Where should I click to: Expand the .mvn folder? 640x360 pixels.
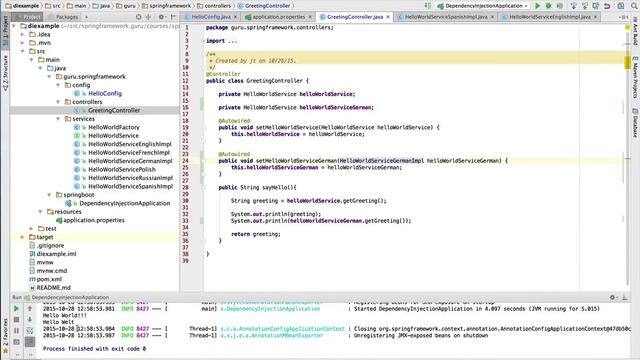pyautogui.click(x=23, y=43)
